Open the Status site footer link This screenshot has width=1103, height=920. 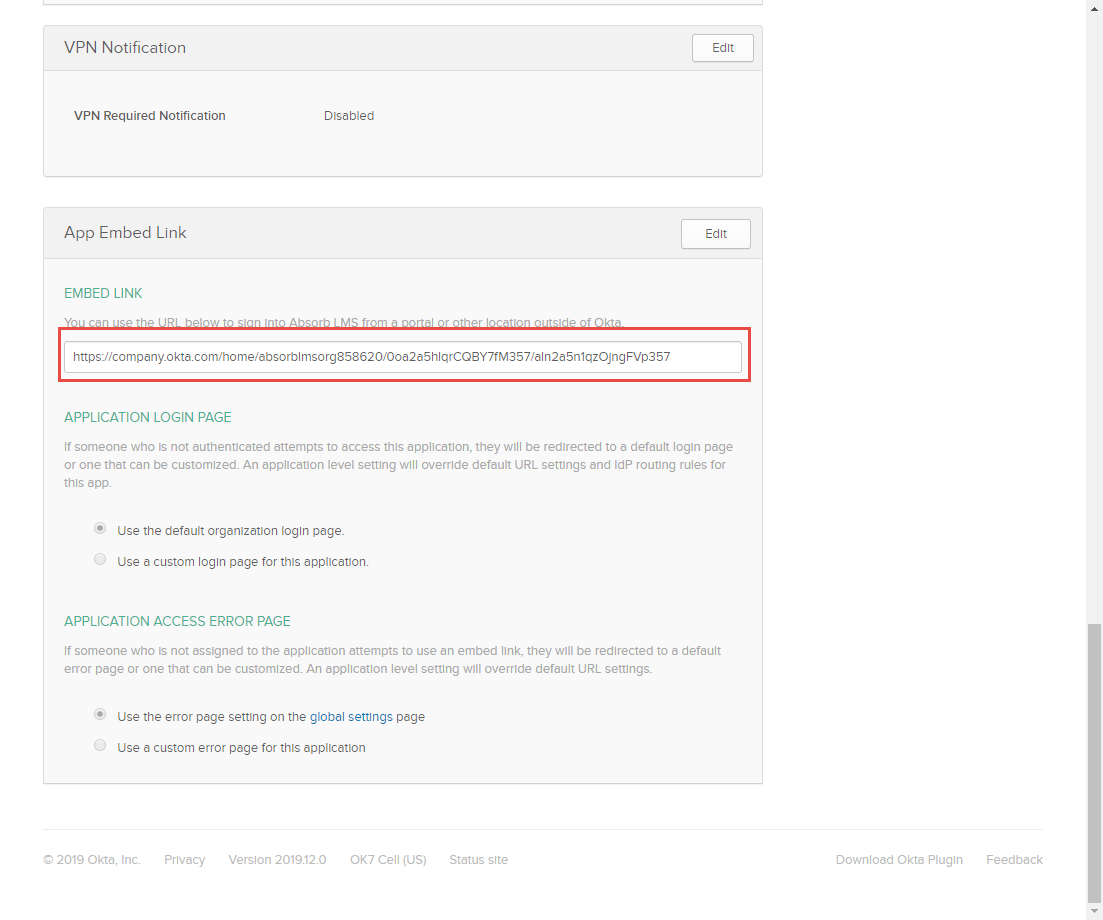[x=478, y=860]
